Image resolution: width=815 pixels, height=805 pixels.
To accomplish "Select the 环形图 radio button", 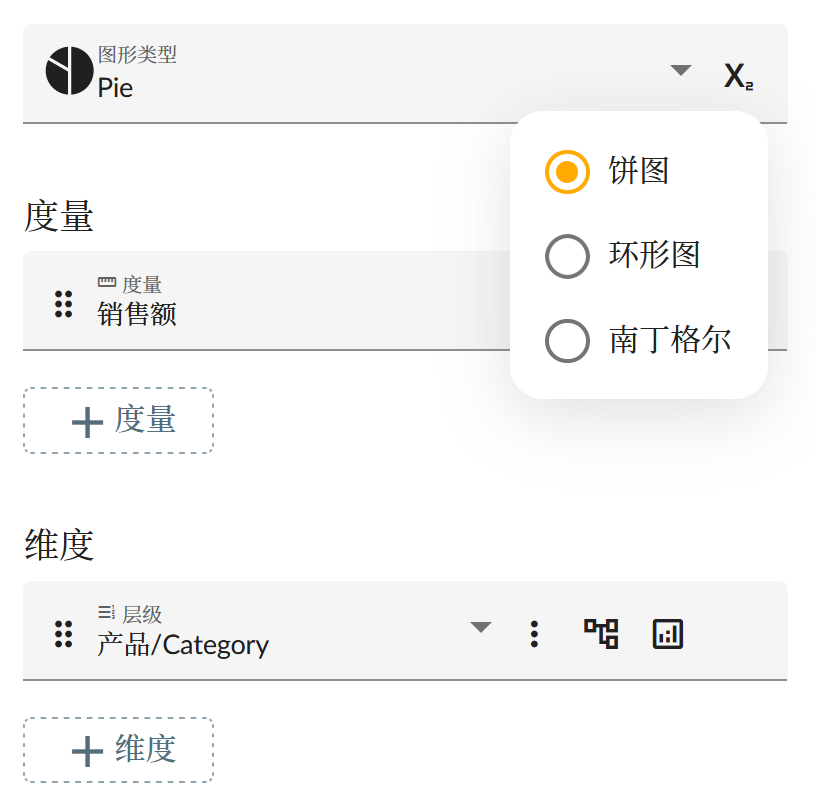I will pos(567,256).
